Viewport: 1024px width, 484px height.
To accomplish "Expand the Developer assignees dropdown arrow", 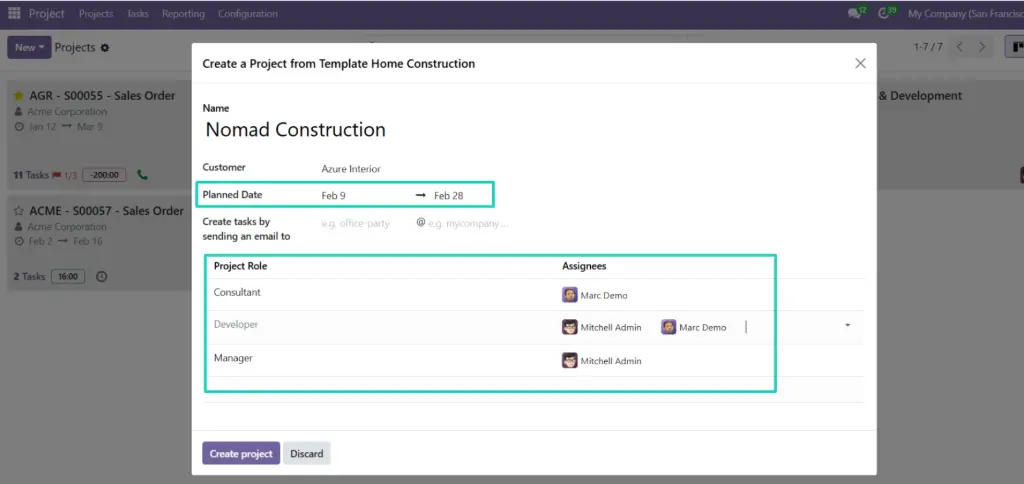I will (848, 325).
